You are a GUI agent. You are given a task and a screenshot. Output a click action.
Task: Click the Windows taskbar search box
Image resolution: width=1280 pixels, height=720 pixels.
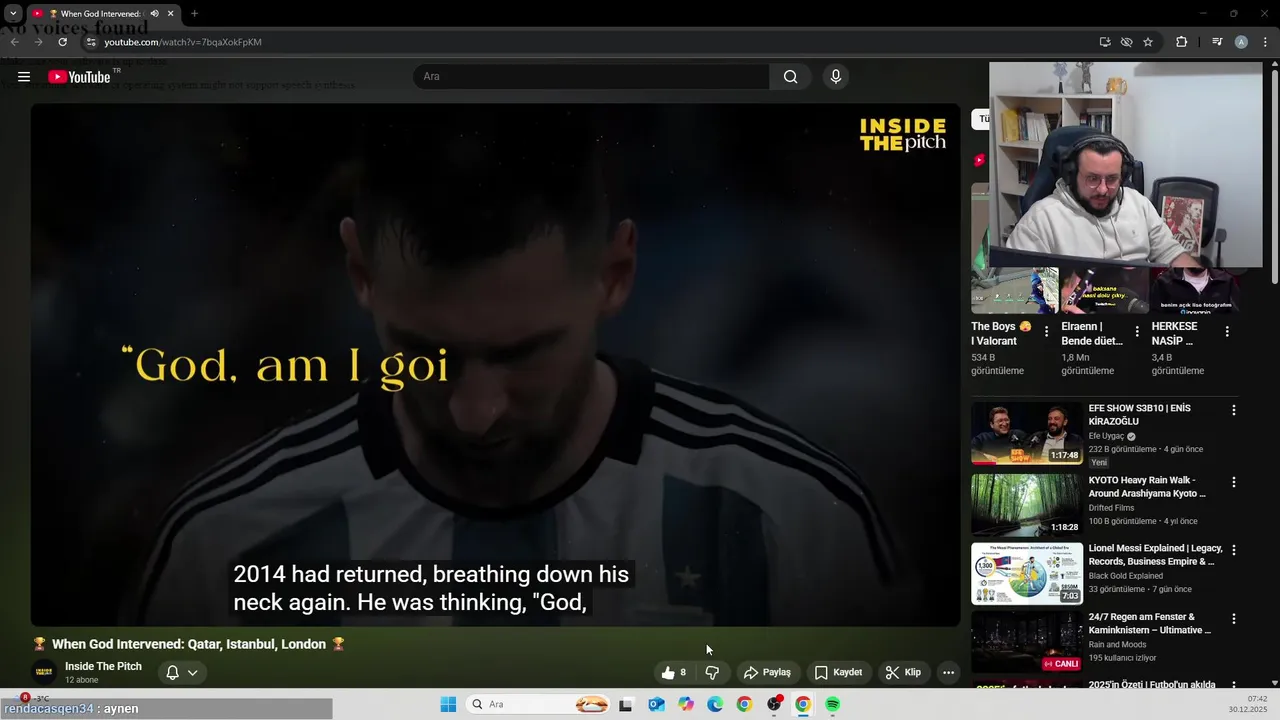(x=537, y=705)
